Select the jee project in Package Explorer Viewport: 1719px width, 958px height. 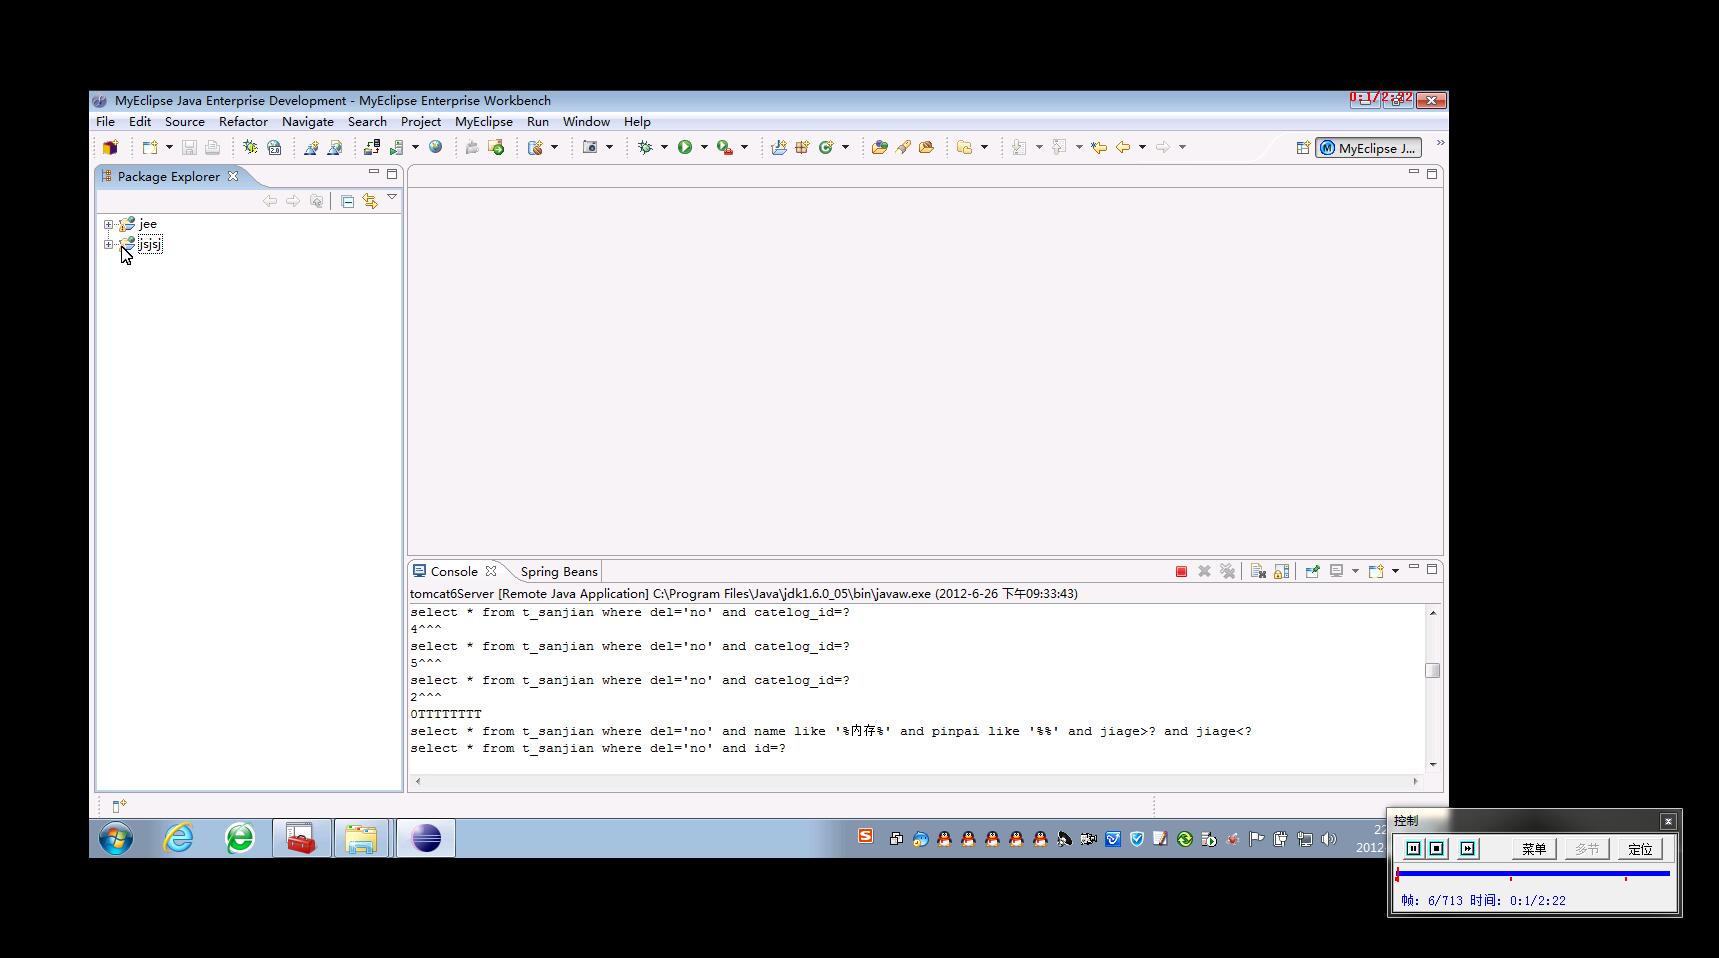148,224
